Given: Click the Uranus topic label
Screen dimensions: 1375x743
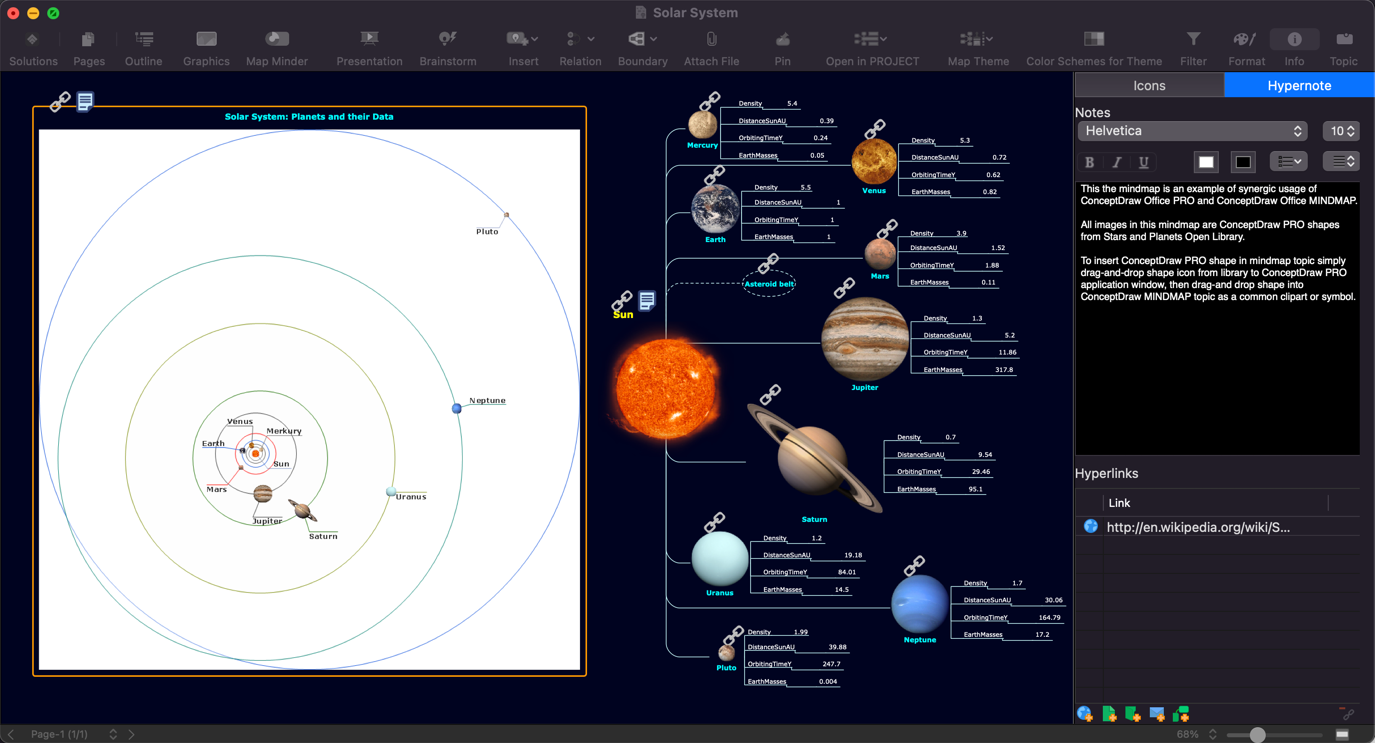Looking at the screenshot, I should click(x=720, y=593).
